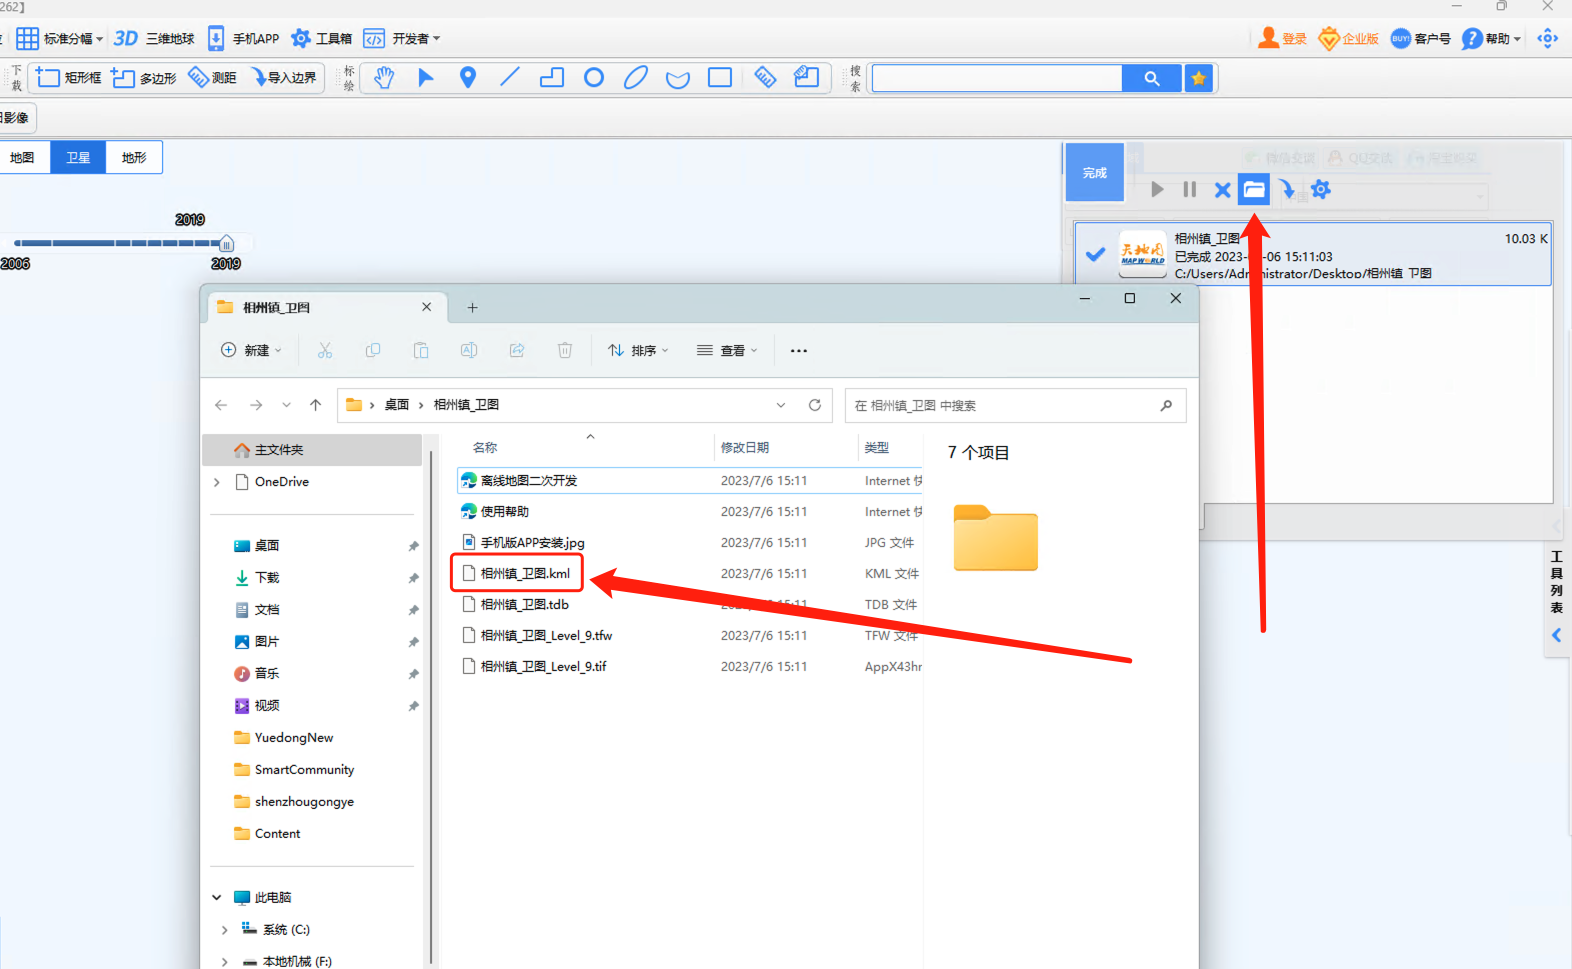Click the locate crosshair icon at top right
This screenshot has height=969, width=1572.
[x=1548, y=38]
